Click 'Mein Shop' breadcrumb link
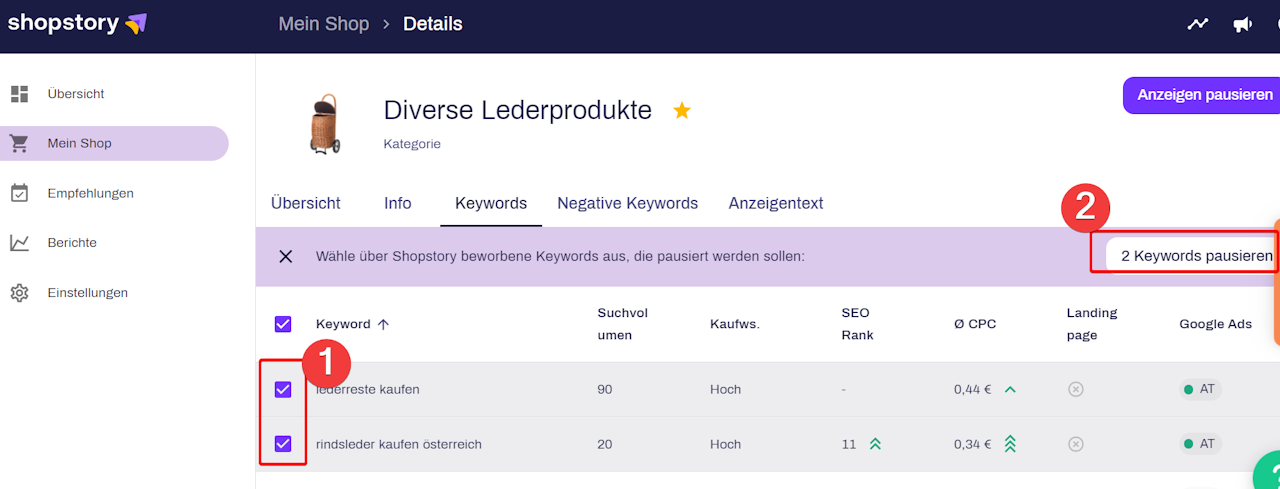 [x=323, y=24]
